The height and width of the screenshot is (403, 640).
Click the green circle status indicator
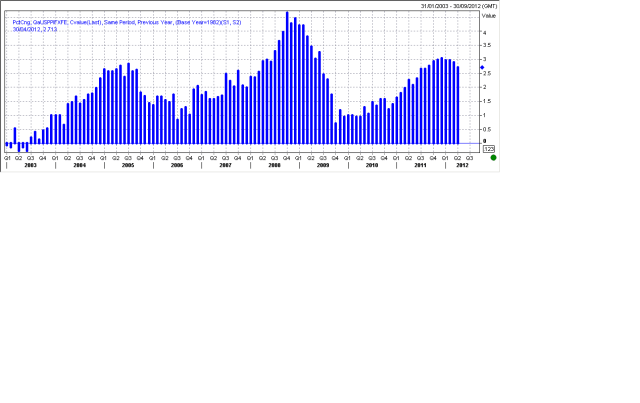tap(493, 158)
